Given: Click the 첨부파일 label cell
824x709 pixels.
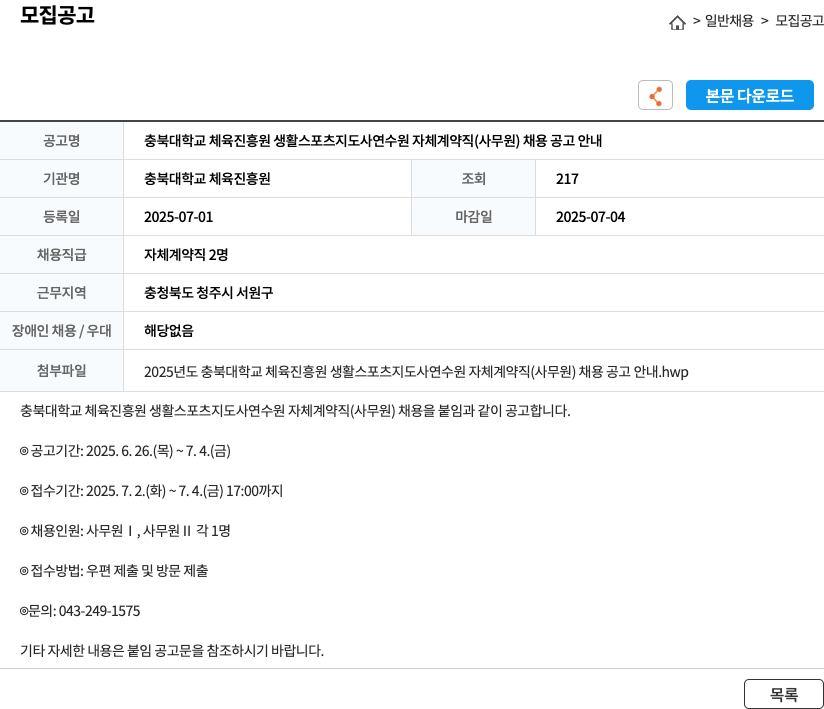Looking at the screenshot, I should point(61,371).
